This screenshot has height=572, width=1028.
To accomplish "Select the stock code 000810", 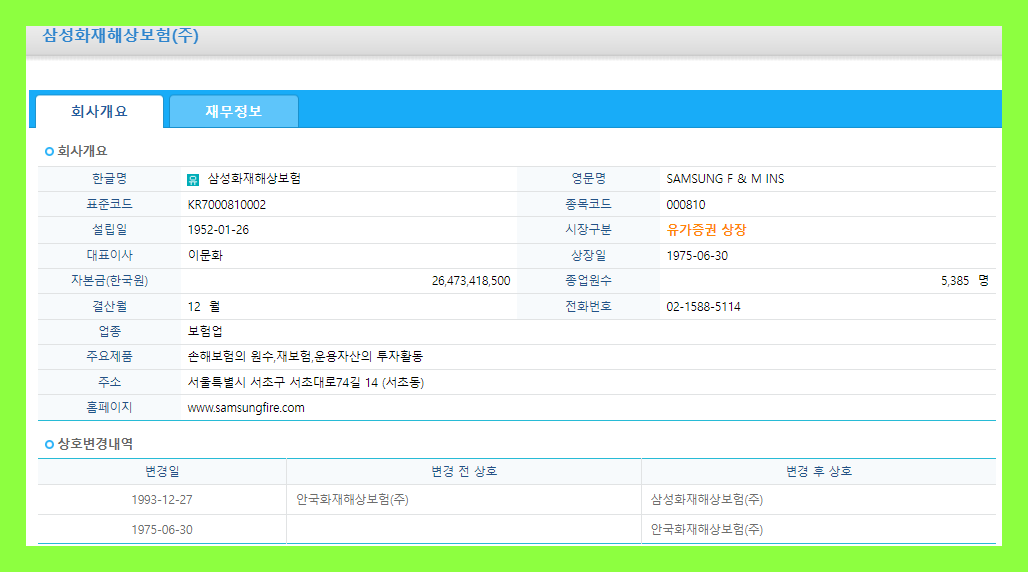I will tap(686, 205).
